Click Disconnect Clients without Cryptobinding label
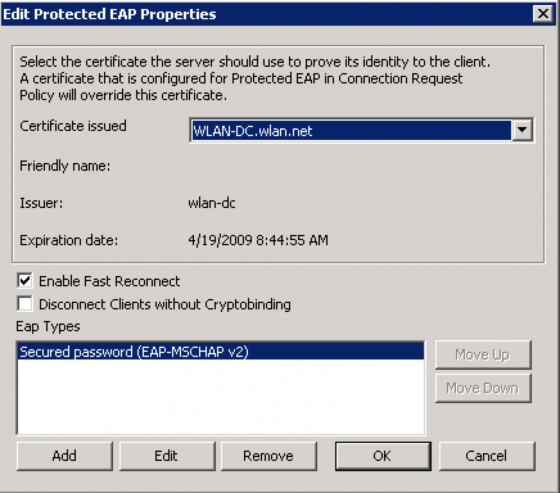This screenshot has width=560, height=493. (165, 305)
